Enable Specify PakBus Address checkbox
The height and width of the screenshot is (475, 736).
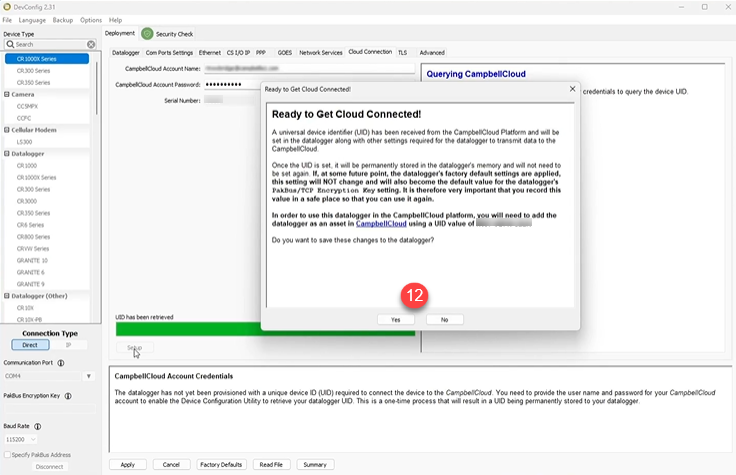8,455
